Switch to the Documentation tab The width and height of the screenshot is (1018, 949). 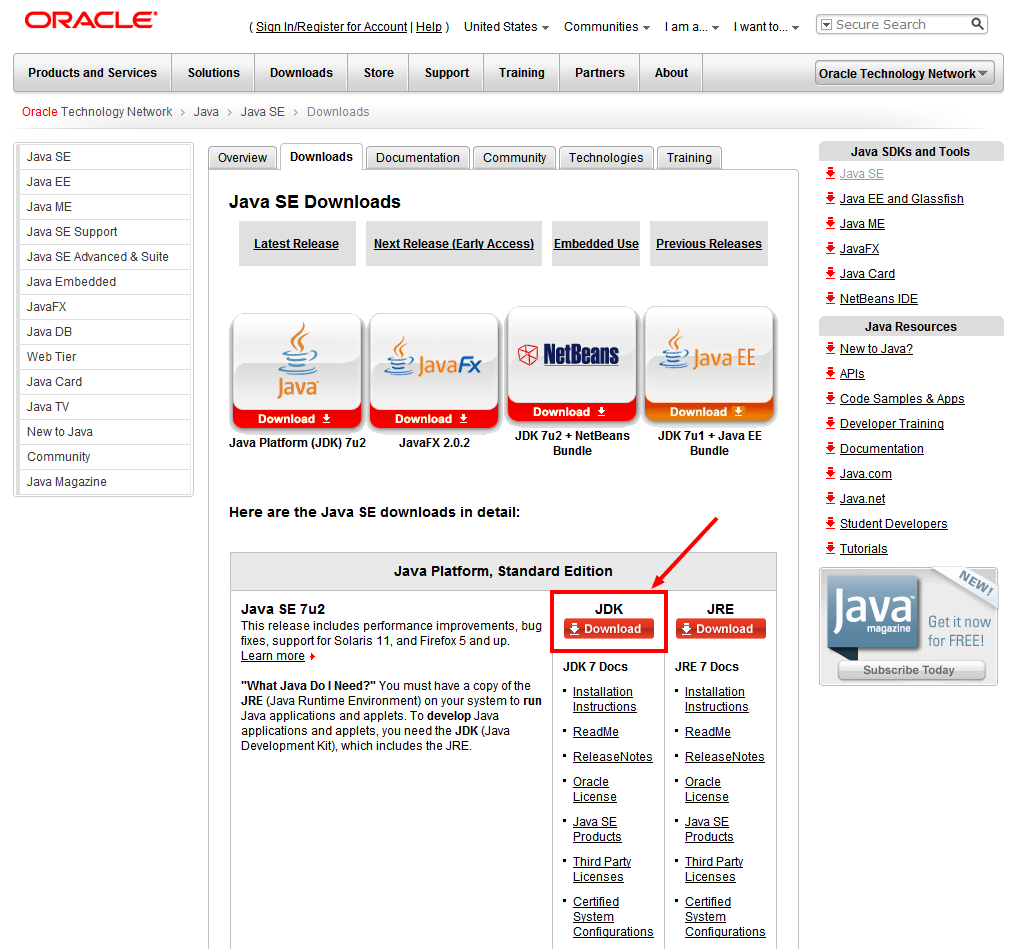click(x=417, y=158)
